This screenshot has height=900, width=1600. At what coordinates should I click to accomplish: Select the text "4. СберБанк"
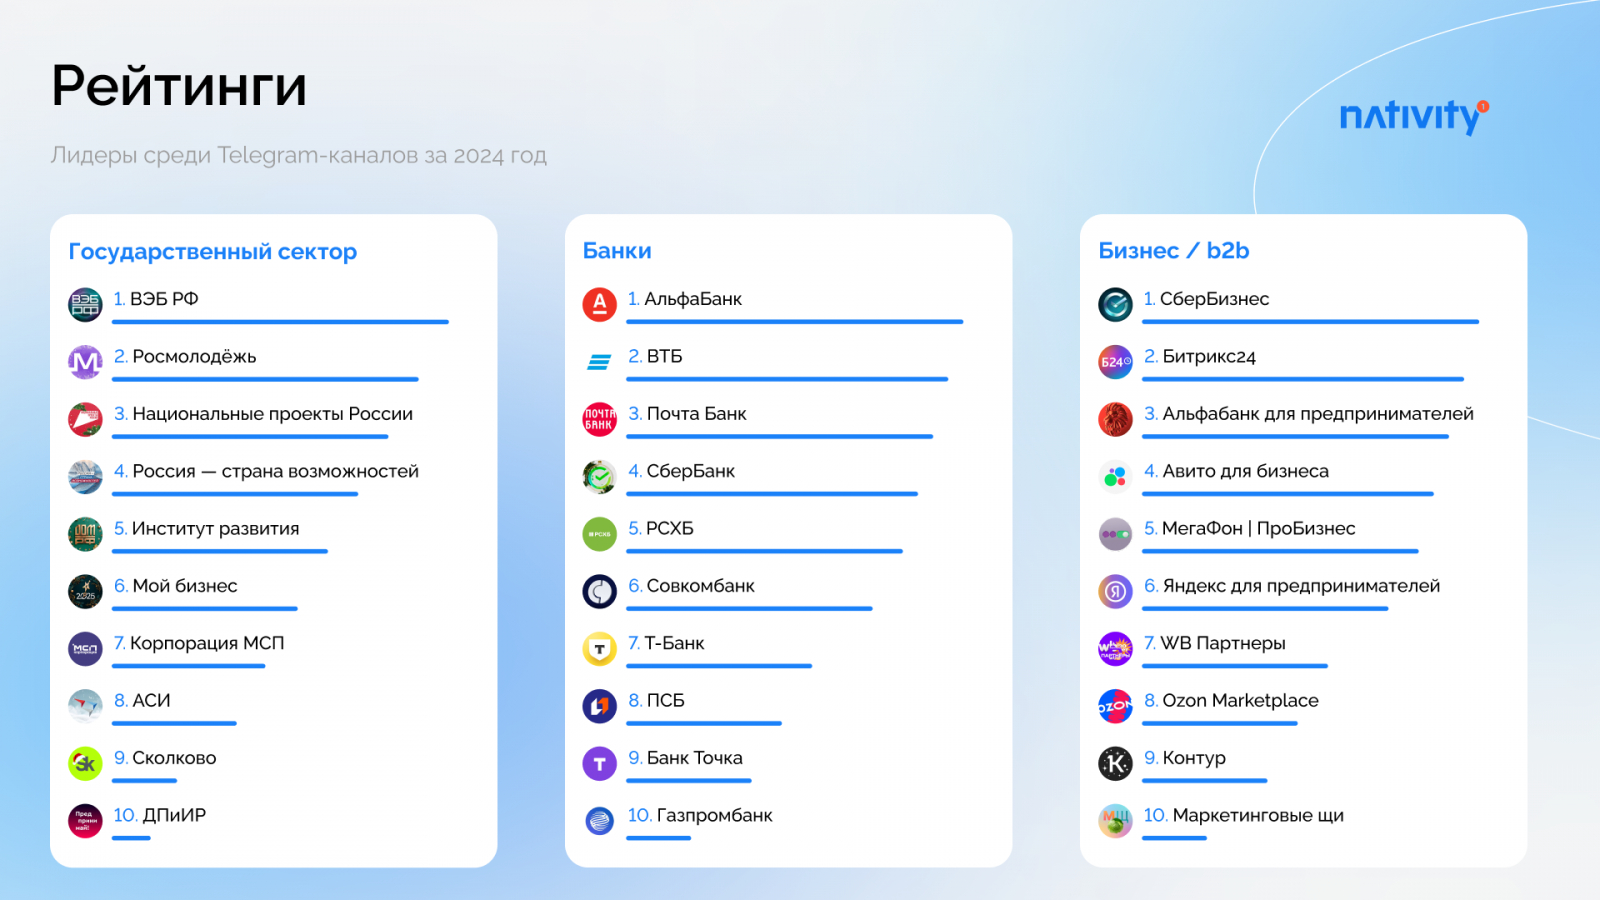pyautogui.click(x=682, y=471)
